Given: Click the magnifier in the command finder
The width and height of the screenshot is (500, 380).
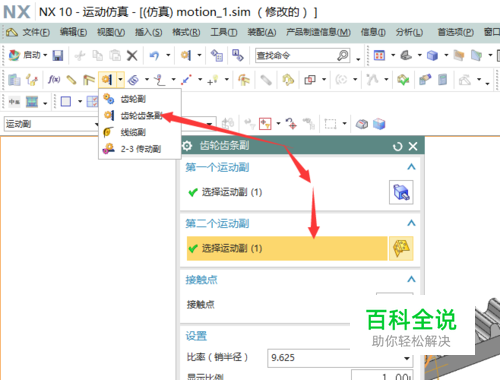Looking at the screenshot, I should click(x=343, y=55).
